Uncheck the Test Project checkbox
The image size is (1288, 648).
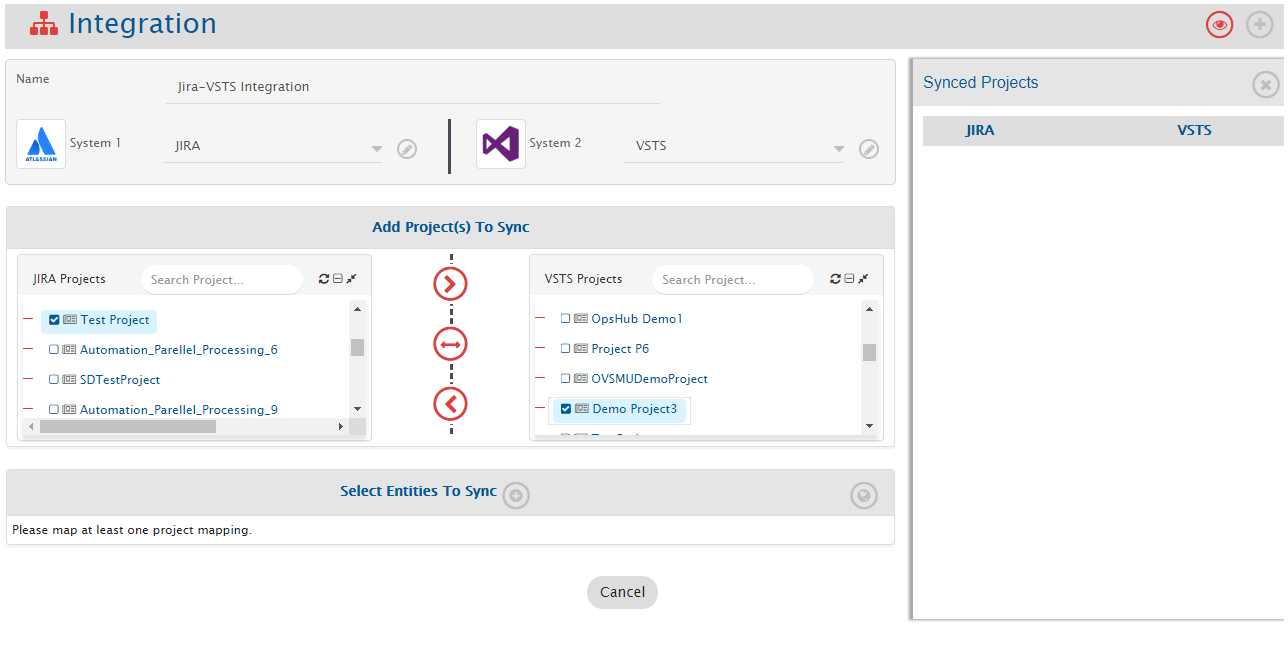54,320
